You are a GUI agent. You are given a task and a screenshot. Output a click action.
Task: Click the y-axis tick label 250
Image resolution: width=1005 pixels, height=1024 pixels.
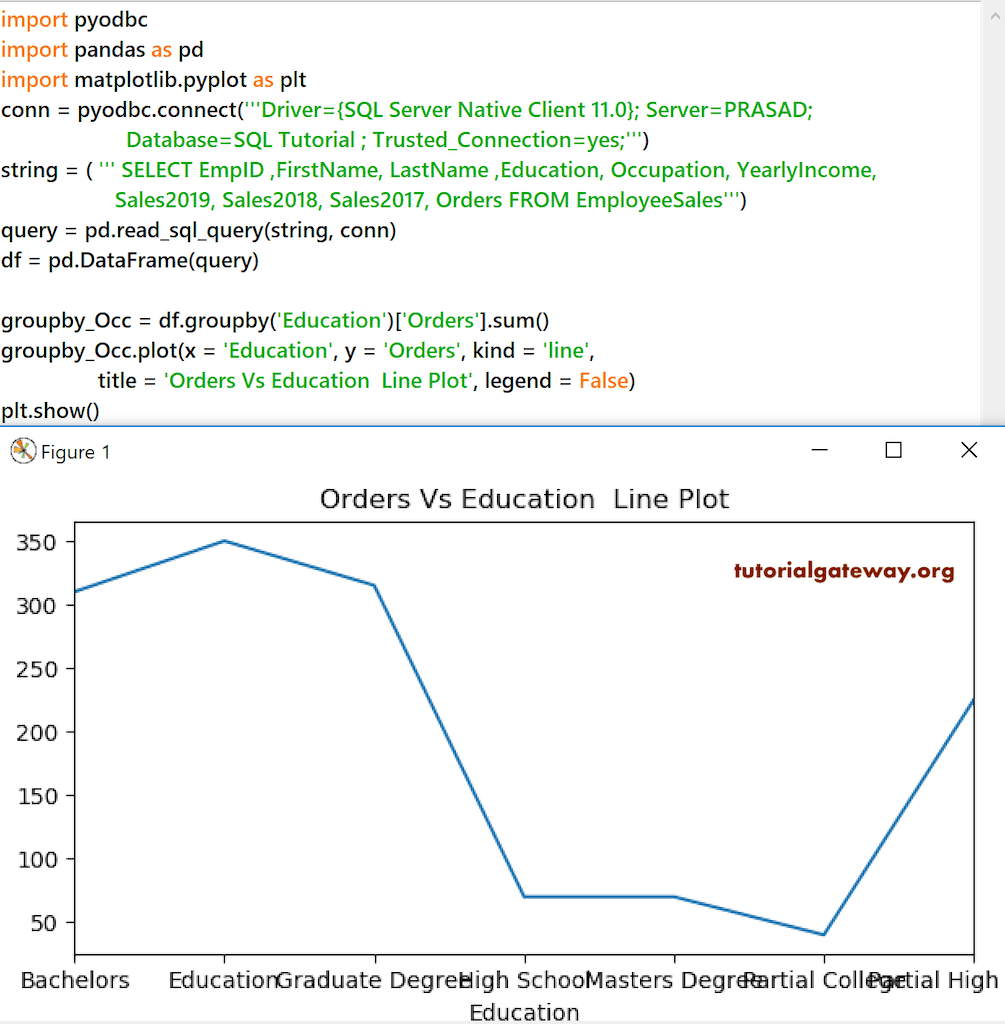coord(37,669)
